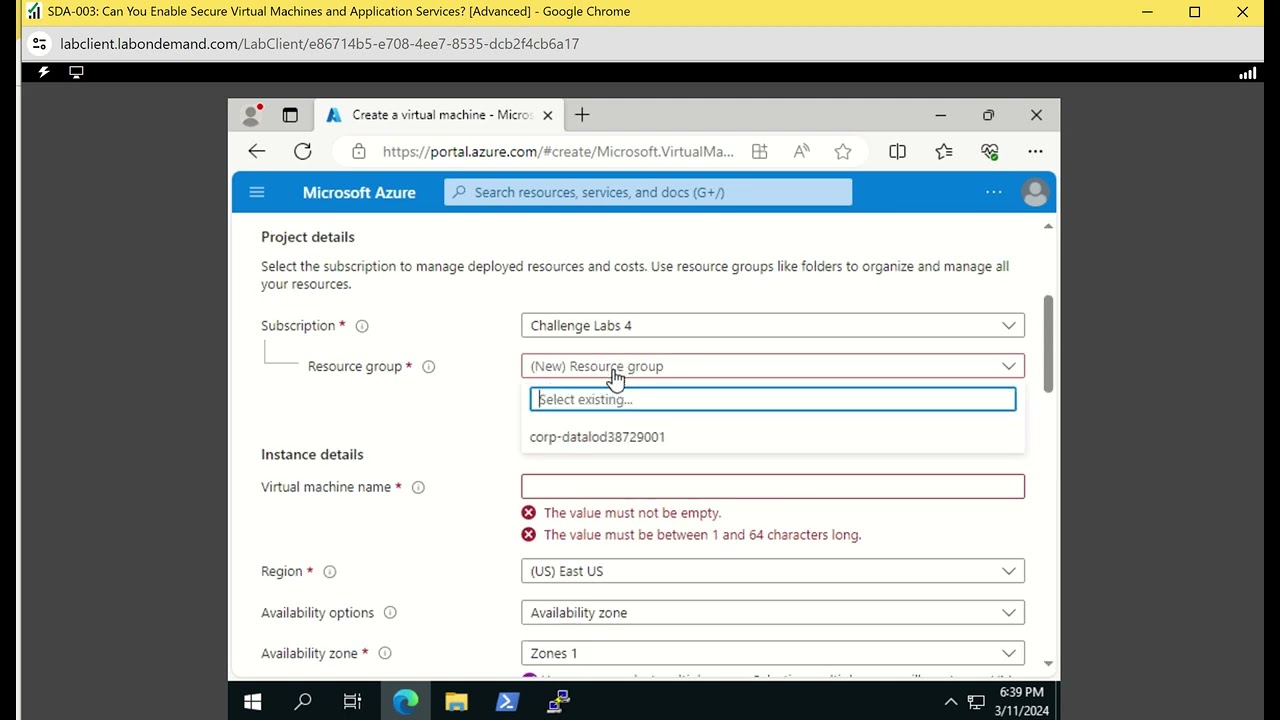Open Browser essentials icon
Image resolution: width=1280 pixels, height=720 pixels.
point(990,151)
